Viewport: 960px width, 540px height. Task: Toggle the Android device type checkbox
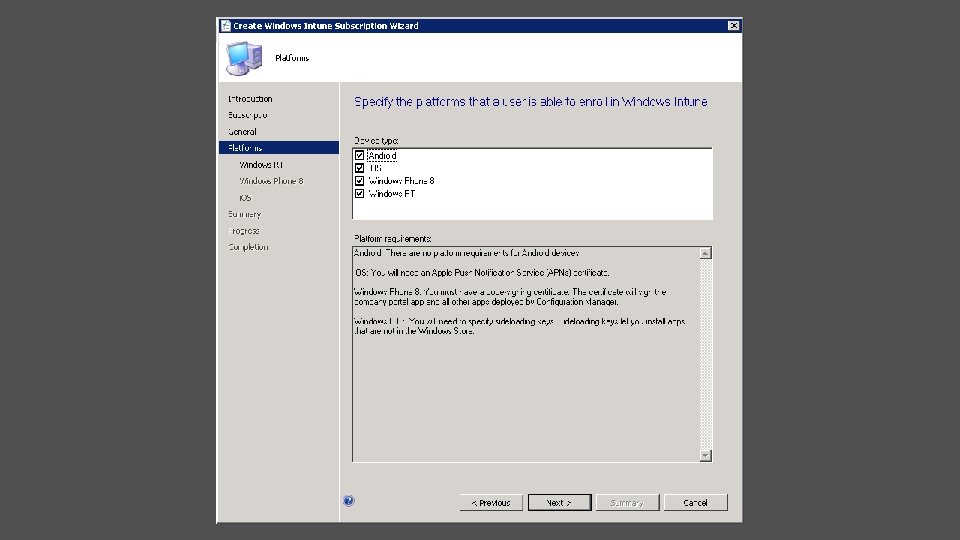[x=359, y=156]
